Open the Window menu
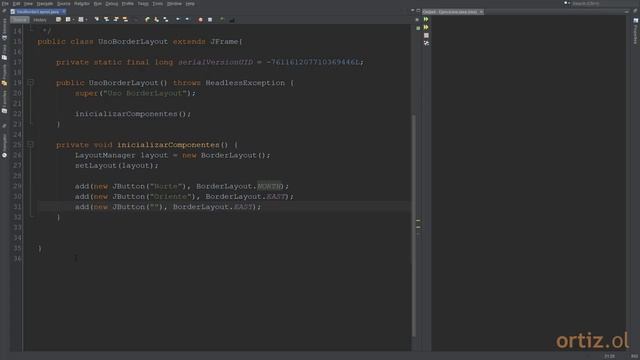The height and width of the screenshot is (360, 640). [174, 4]
